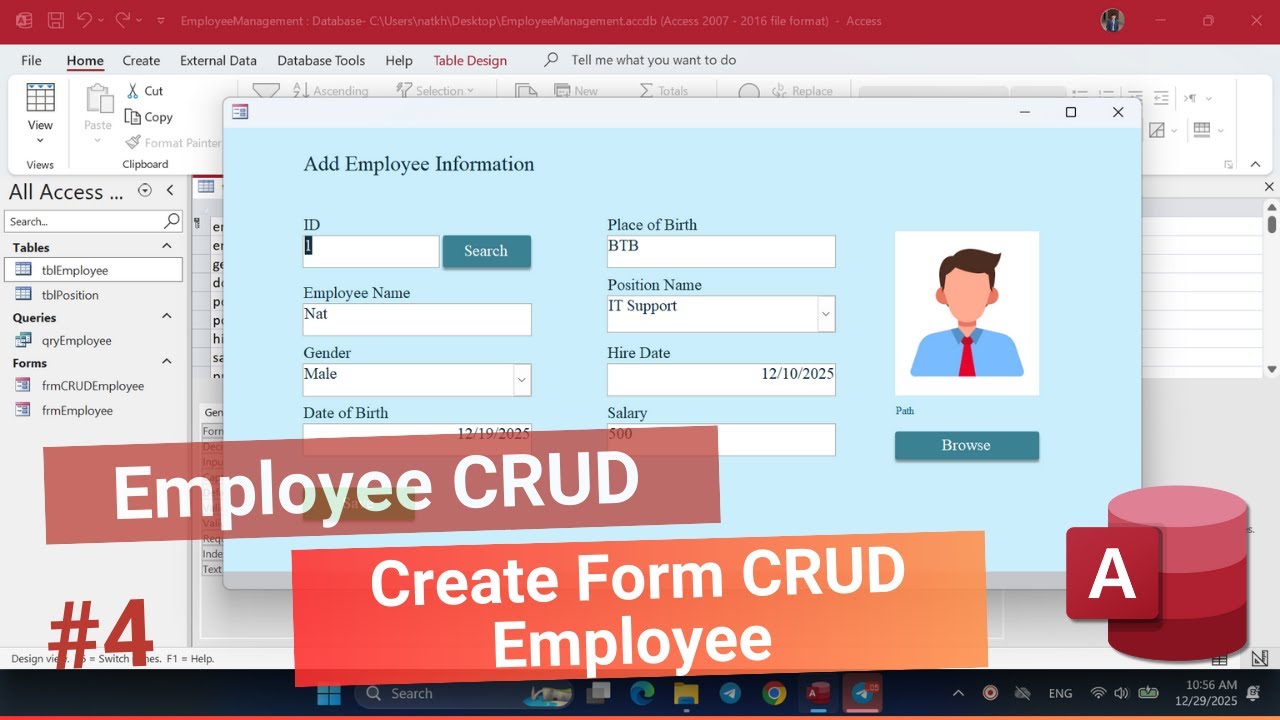Screen dimensions: 1280x720
Task: Click the Wi-Fi network tray icon
Action: click(1098, 693)
